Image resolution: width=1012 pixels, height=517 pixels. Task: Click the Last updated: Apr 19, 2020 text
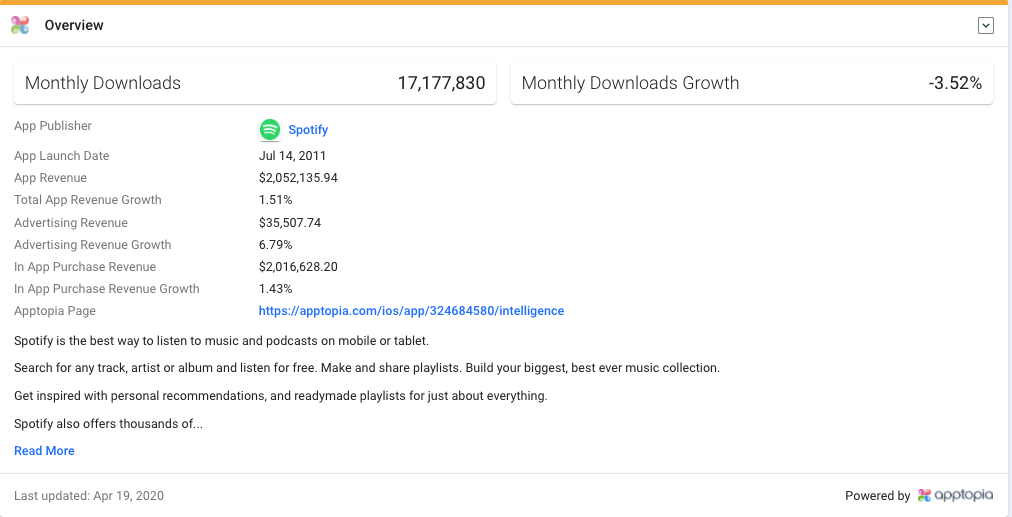click(x=89, y=496)
